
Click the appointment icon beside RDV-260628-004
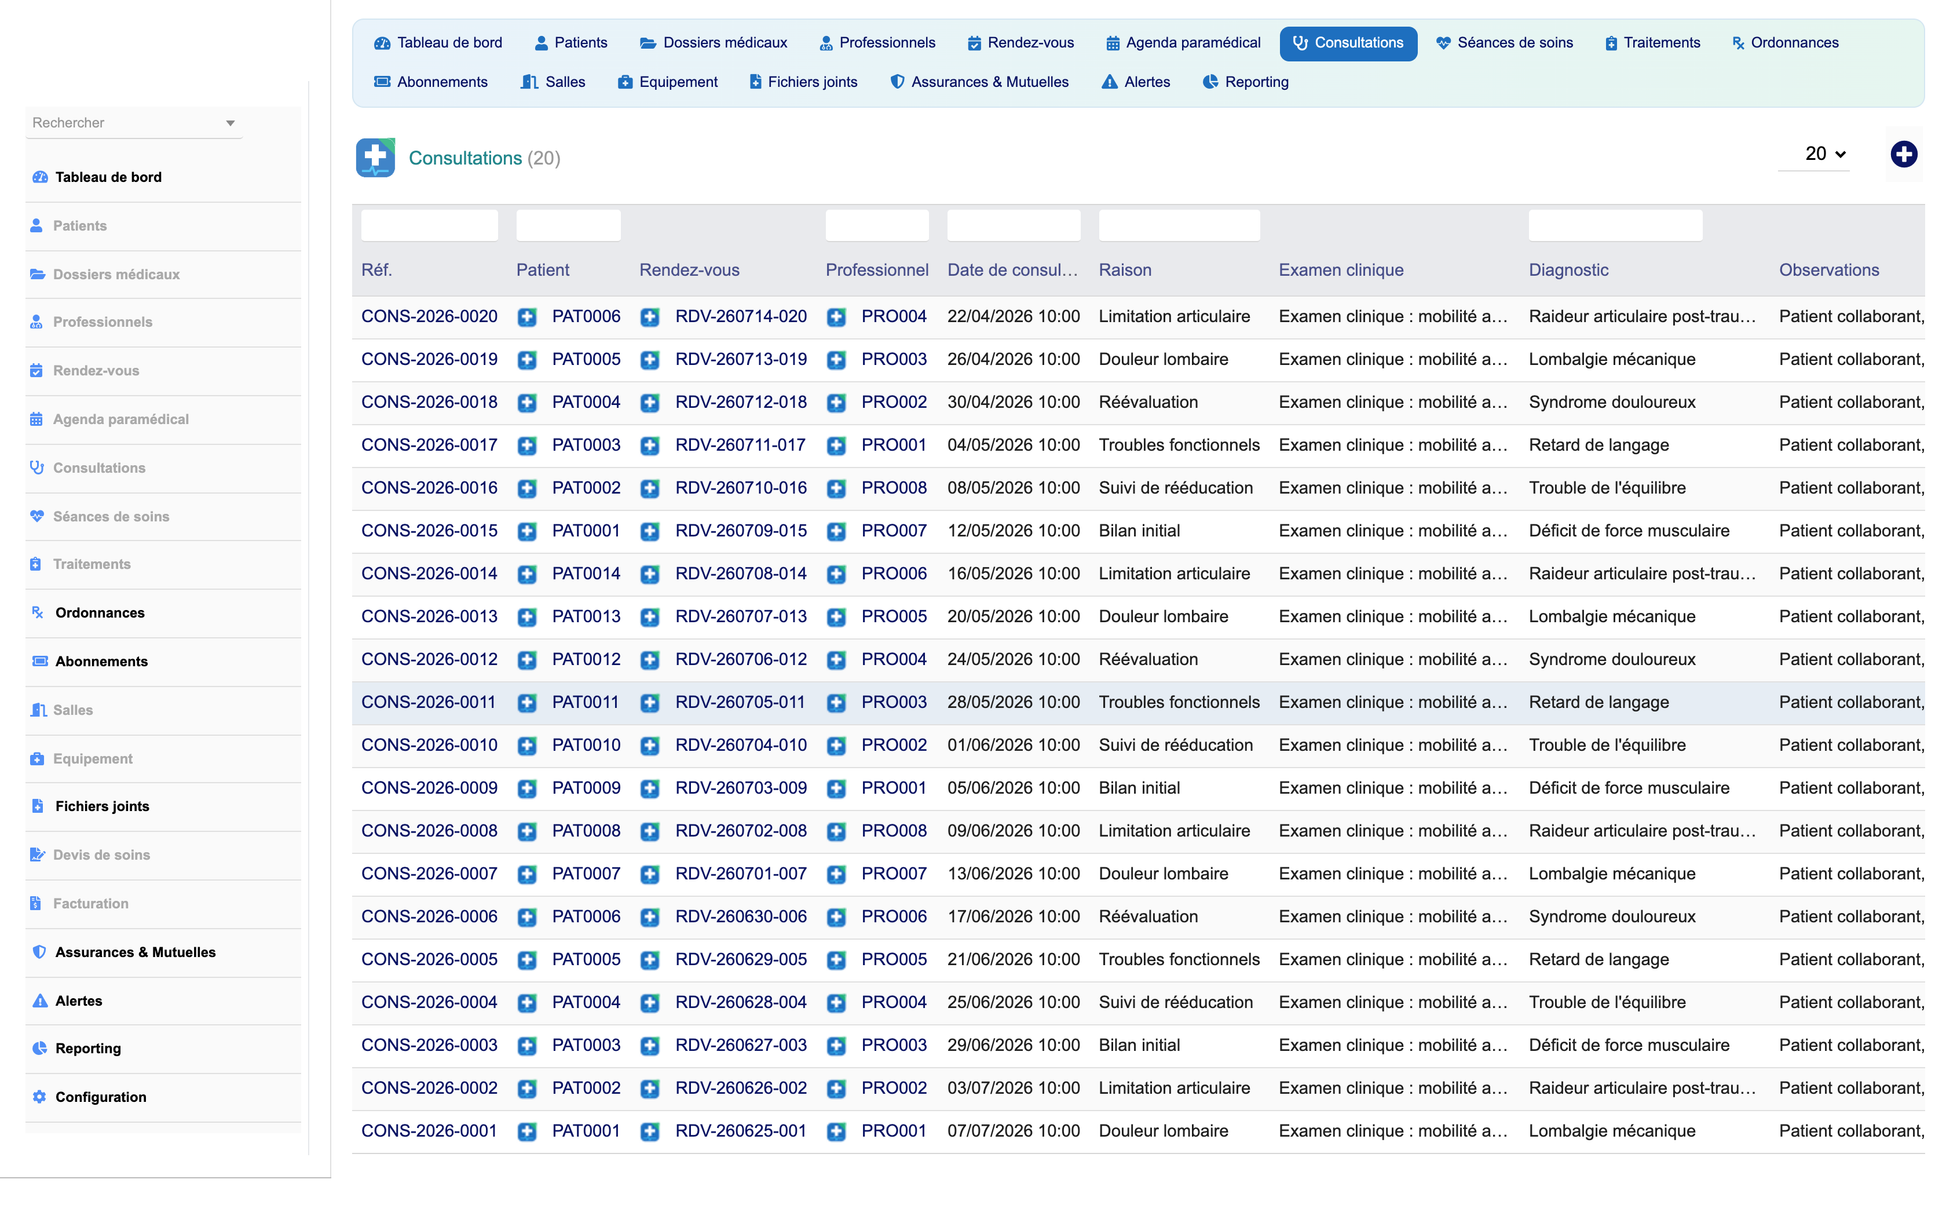point(650,1003)
